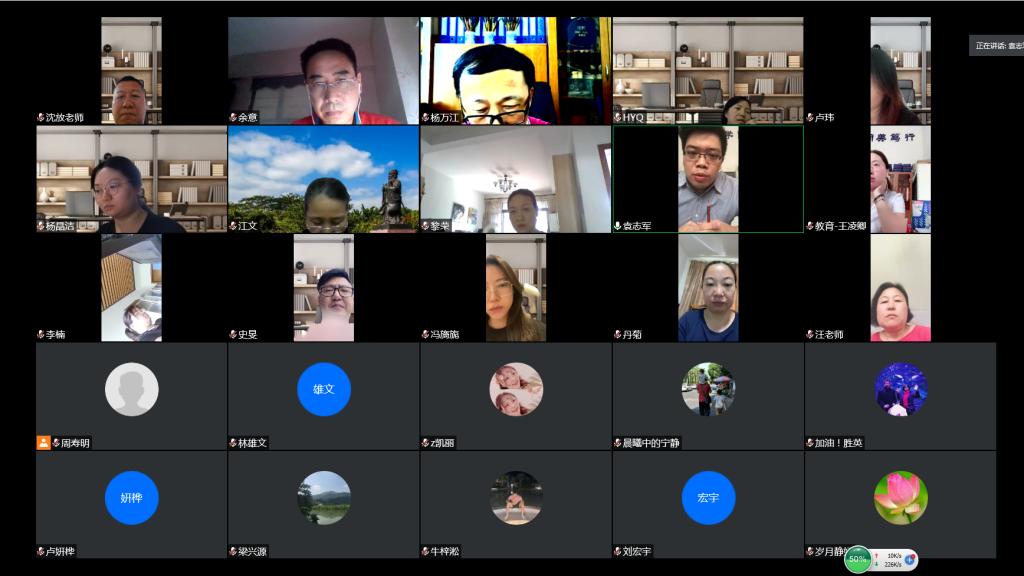Click the microphone icon next to 袁志军
The image size is (1024, 576).
[618, 226]
